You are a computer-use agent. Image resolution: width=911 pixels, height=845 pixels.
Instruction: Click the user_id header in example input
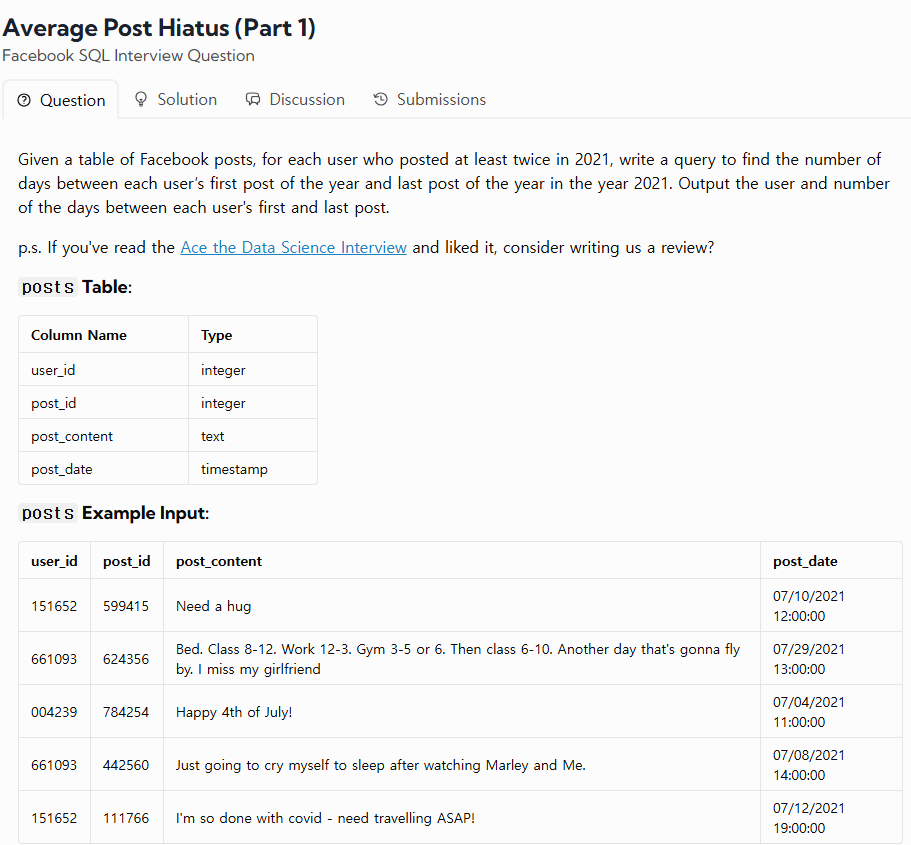pos(55,561)
